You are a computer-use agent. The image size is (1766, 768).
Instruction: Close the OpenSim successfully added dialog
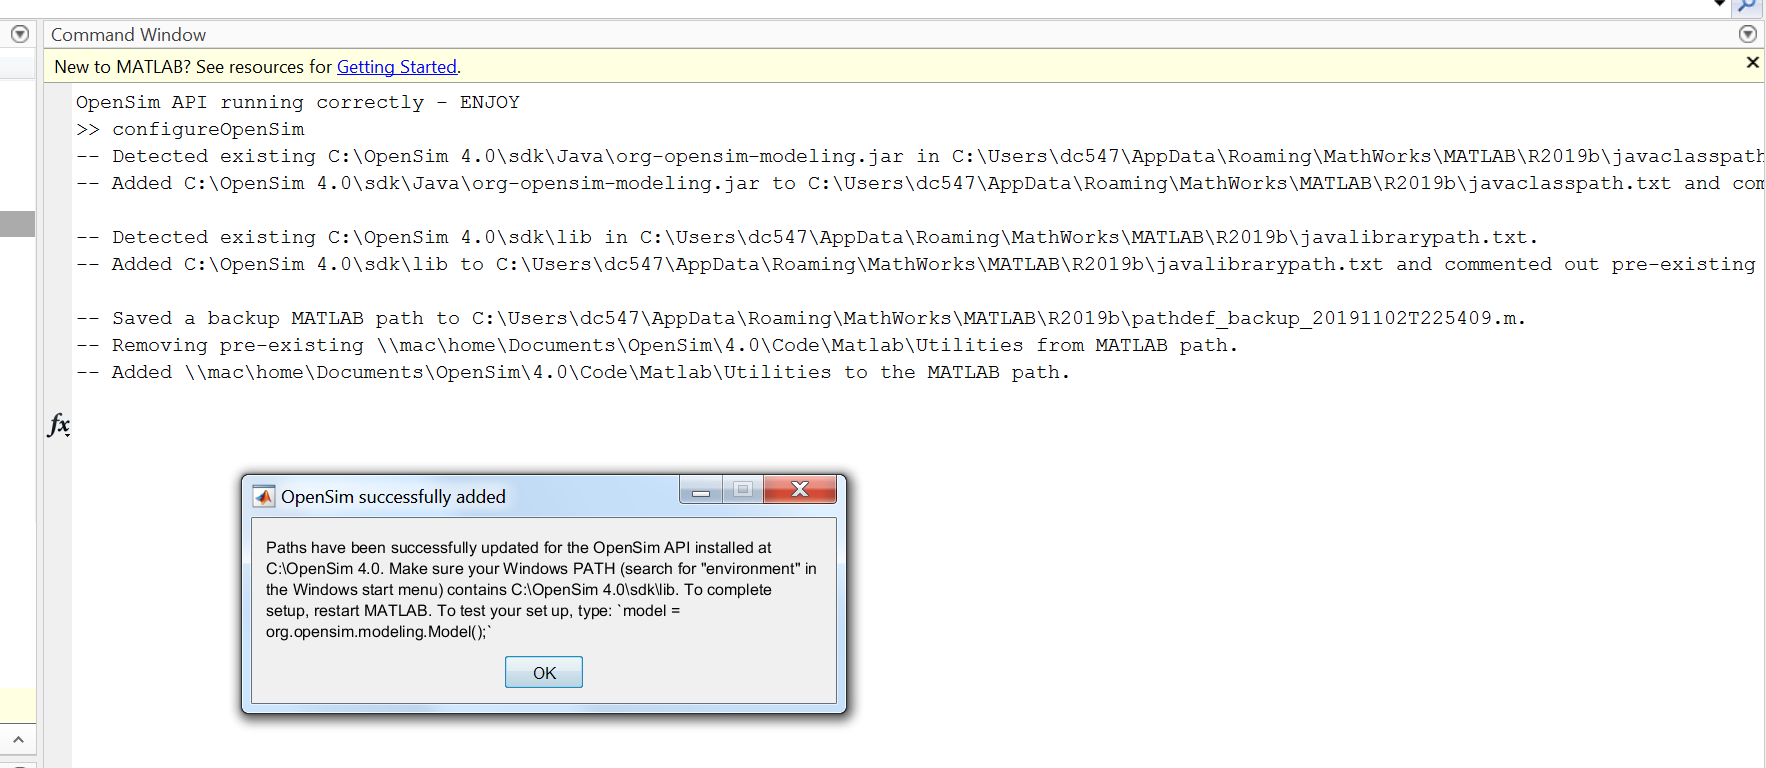click(800, 489)
